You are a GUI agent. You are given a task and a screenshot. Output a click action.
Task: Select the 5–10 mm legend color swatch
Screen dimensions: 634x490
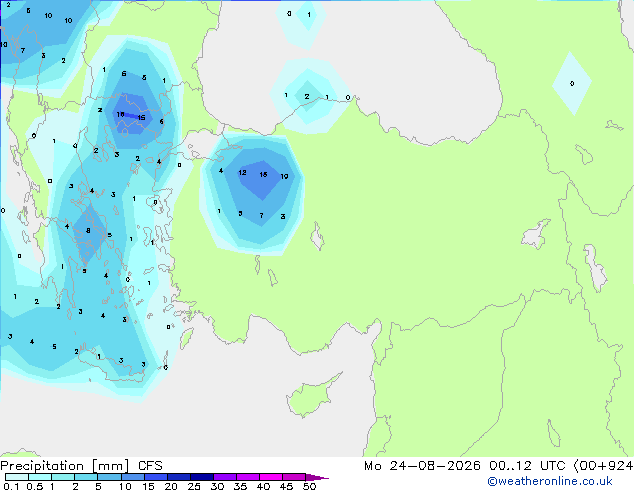point(109,477)
